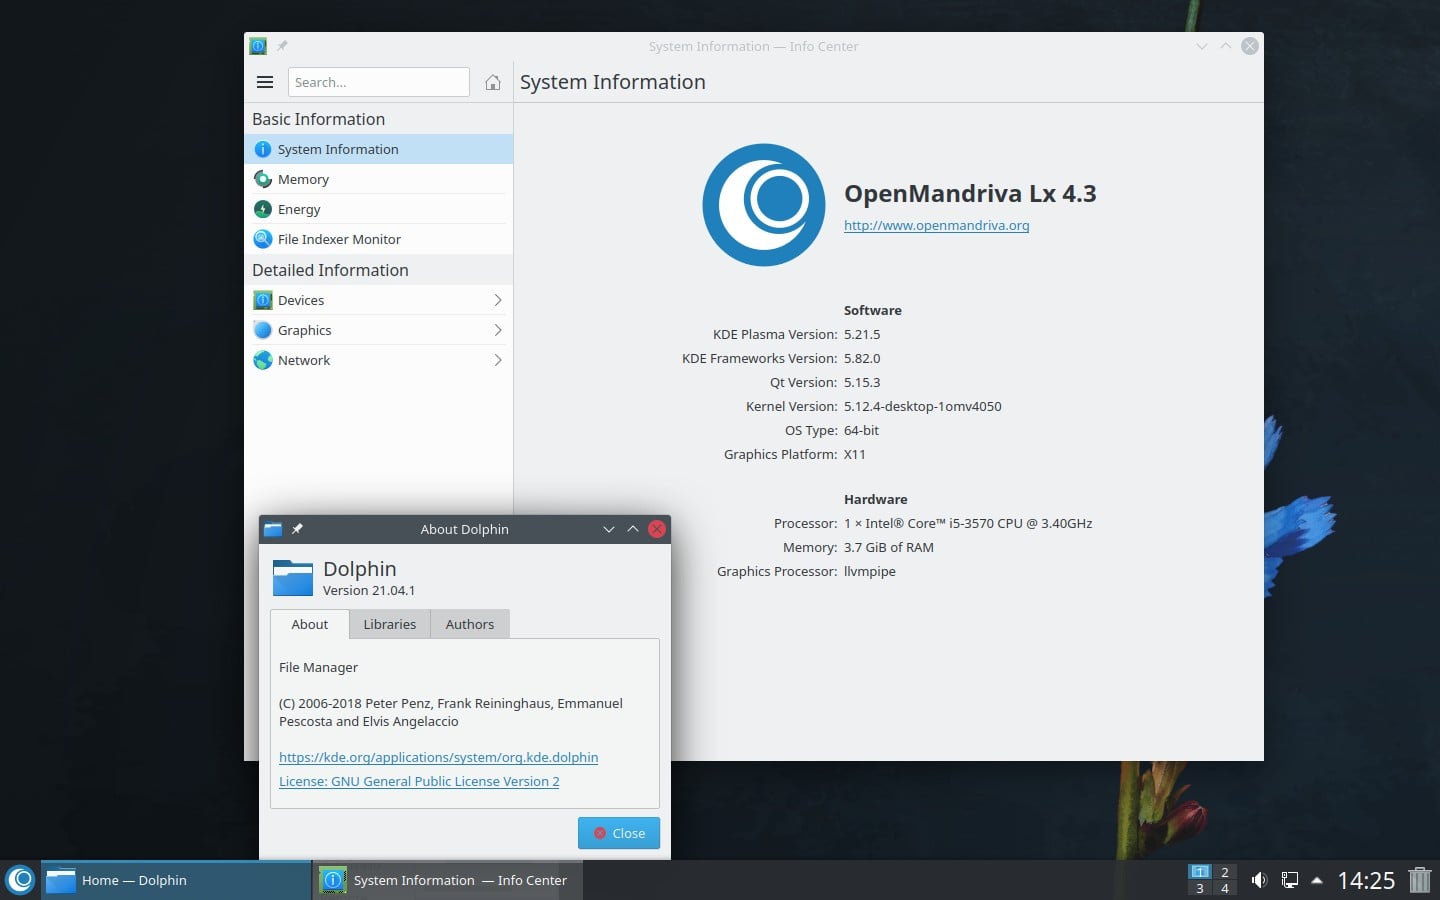Switch to virtual desktop 2 in the pager
The image size is (1440, 900).
coord(1225,873)
